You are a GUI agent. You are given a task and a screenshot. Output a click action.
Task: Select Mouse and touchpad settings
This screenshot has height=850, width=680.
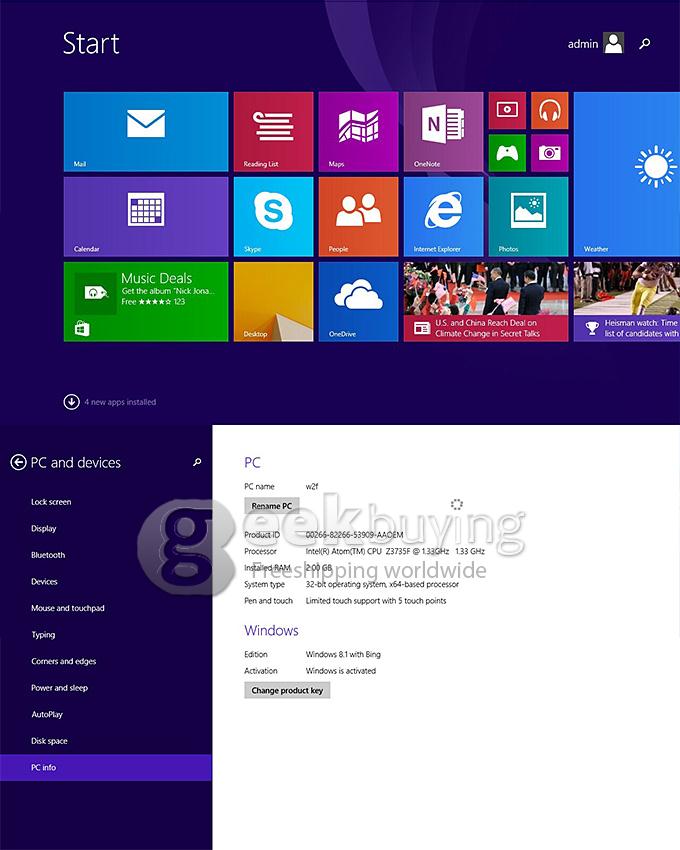click(x=68, y=608)
